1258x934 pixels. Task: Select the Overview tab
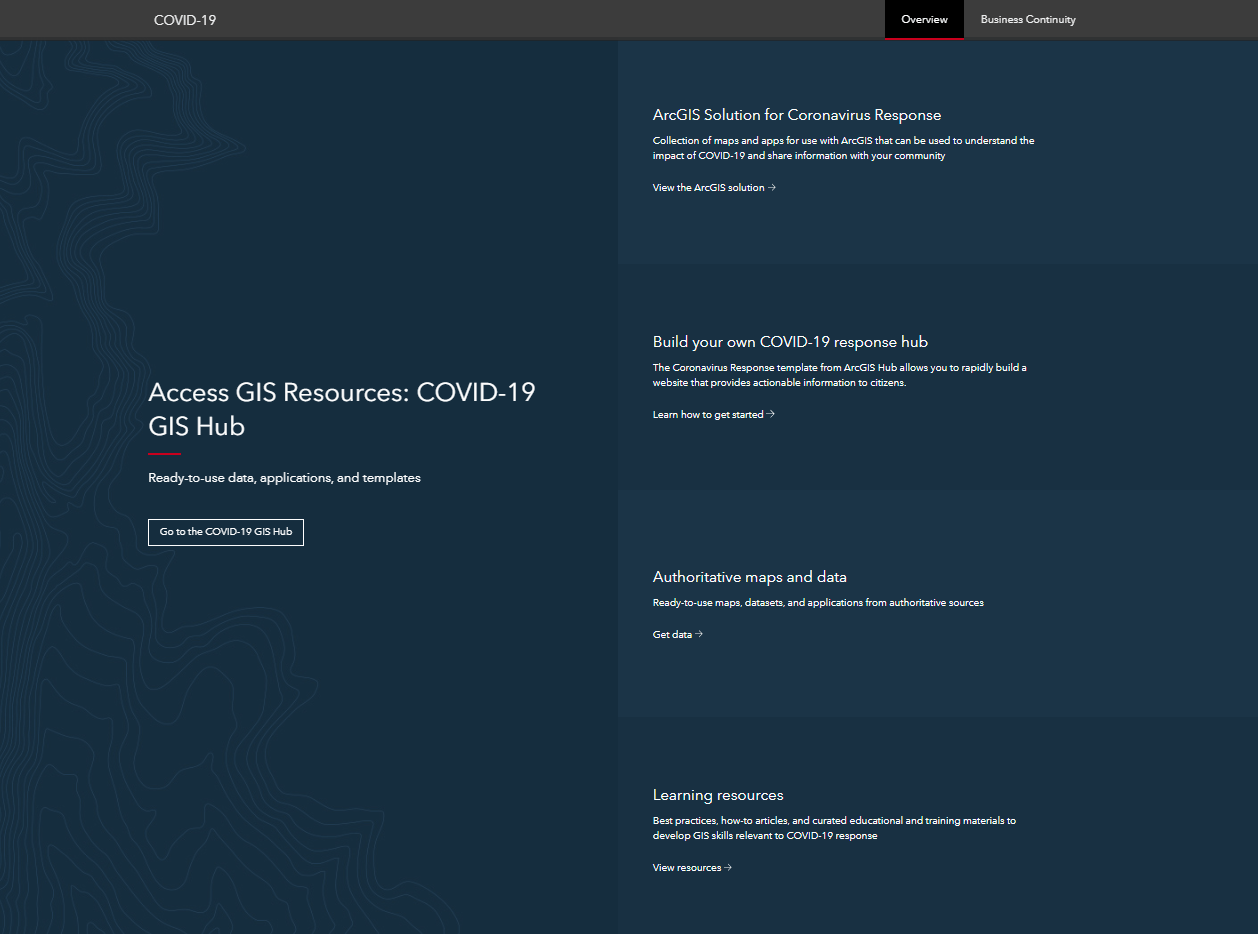pyautogui.click(x=923, y=19)
